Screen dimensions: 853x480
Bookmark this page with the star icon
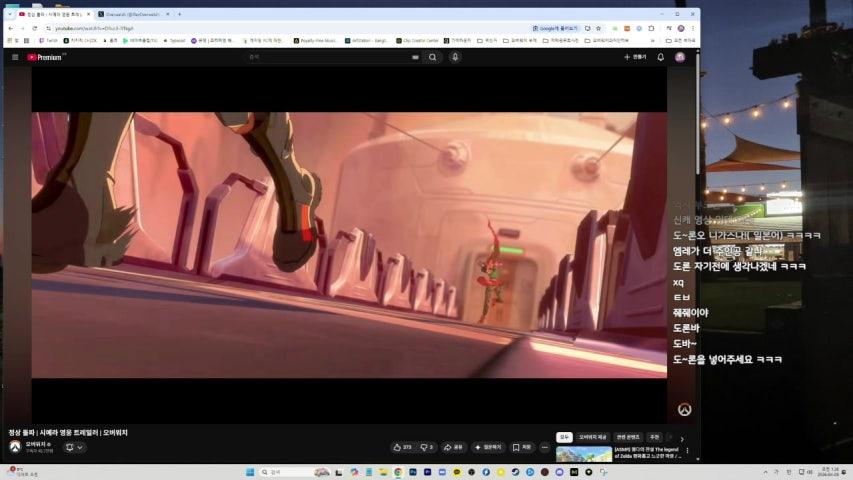click(x=598, y=28)
